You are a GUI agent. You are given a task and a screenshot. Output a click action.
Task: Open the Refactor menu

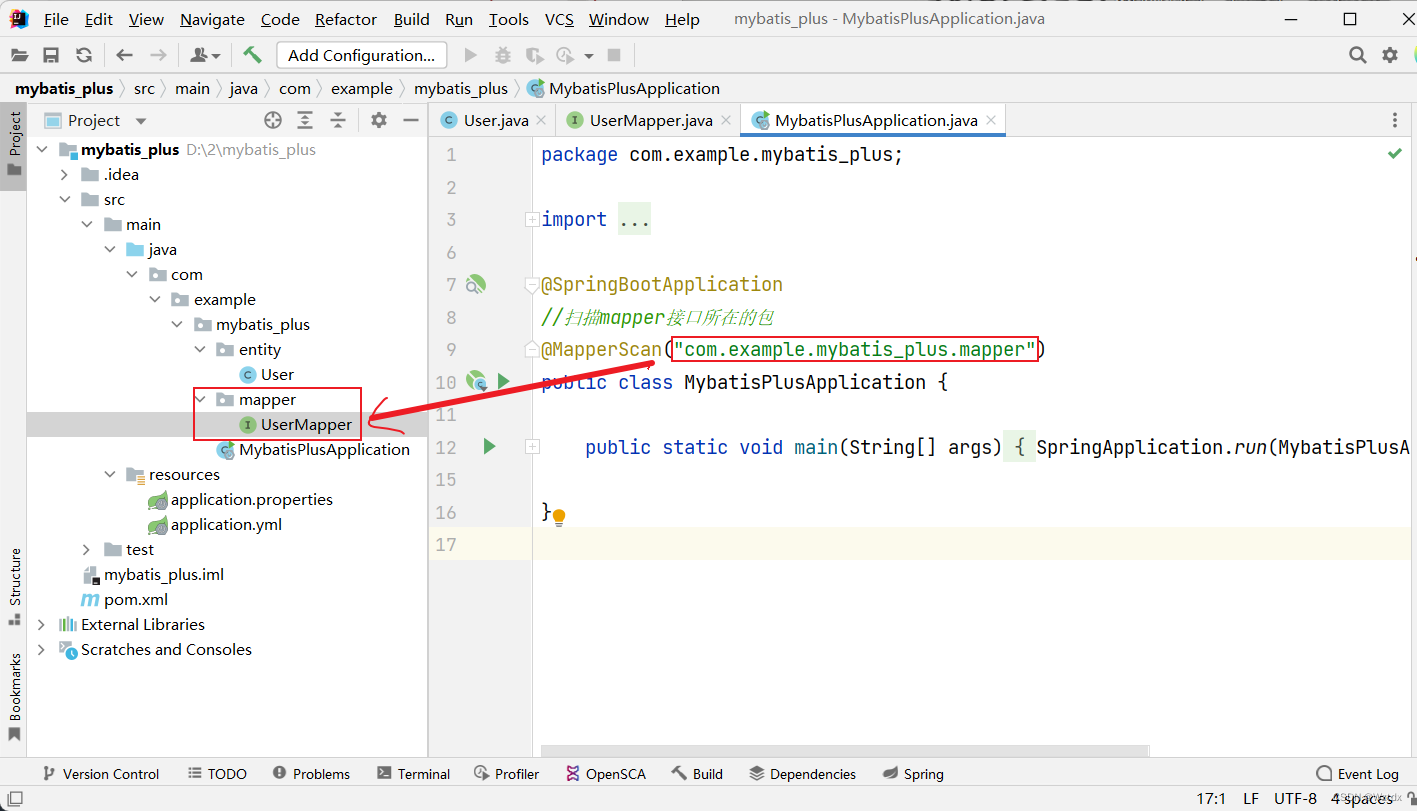pyautogui.click(x=346, y=19)
